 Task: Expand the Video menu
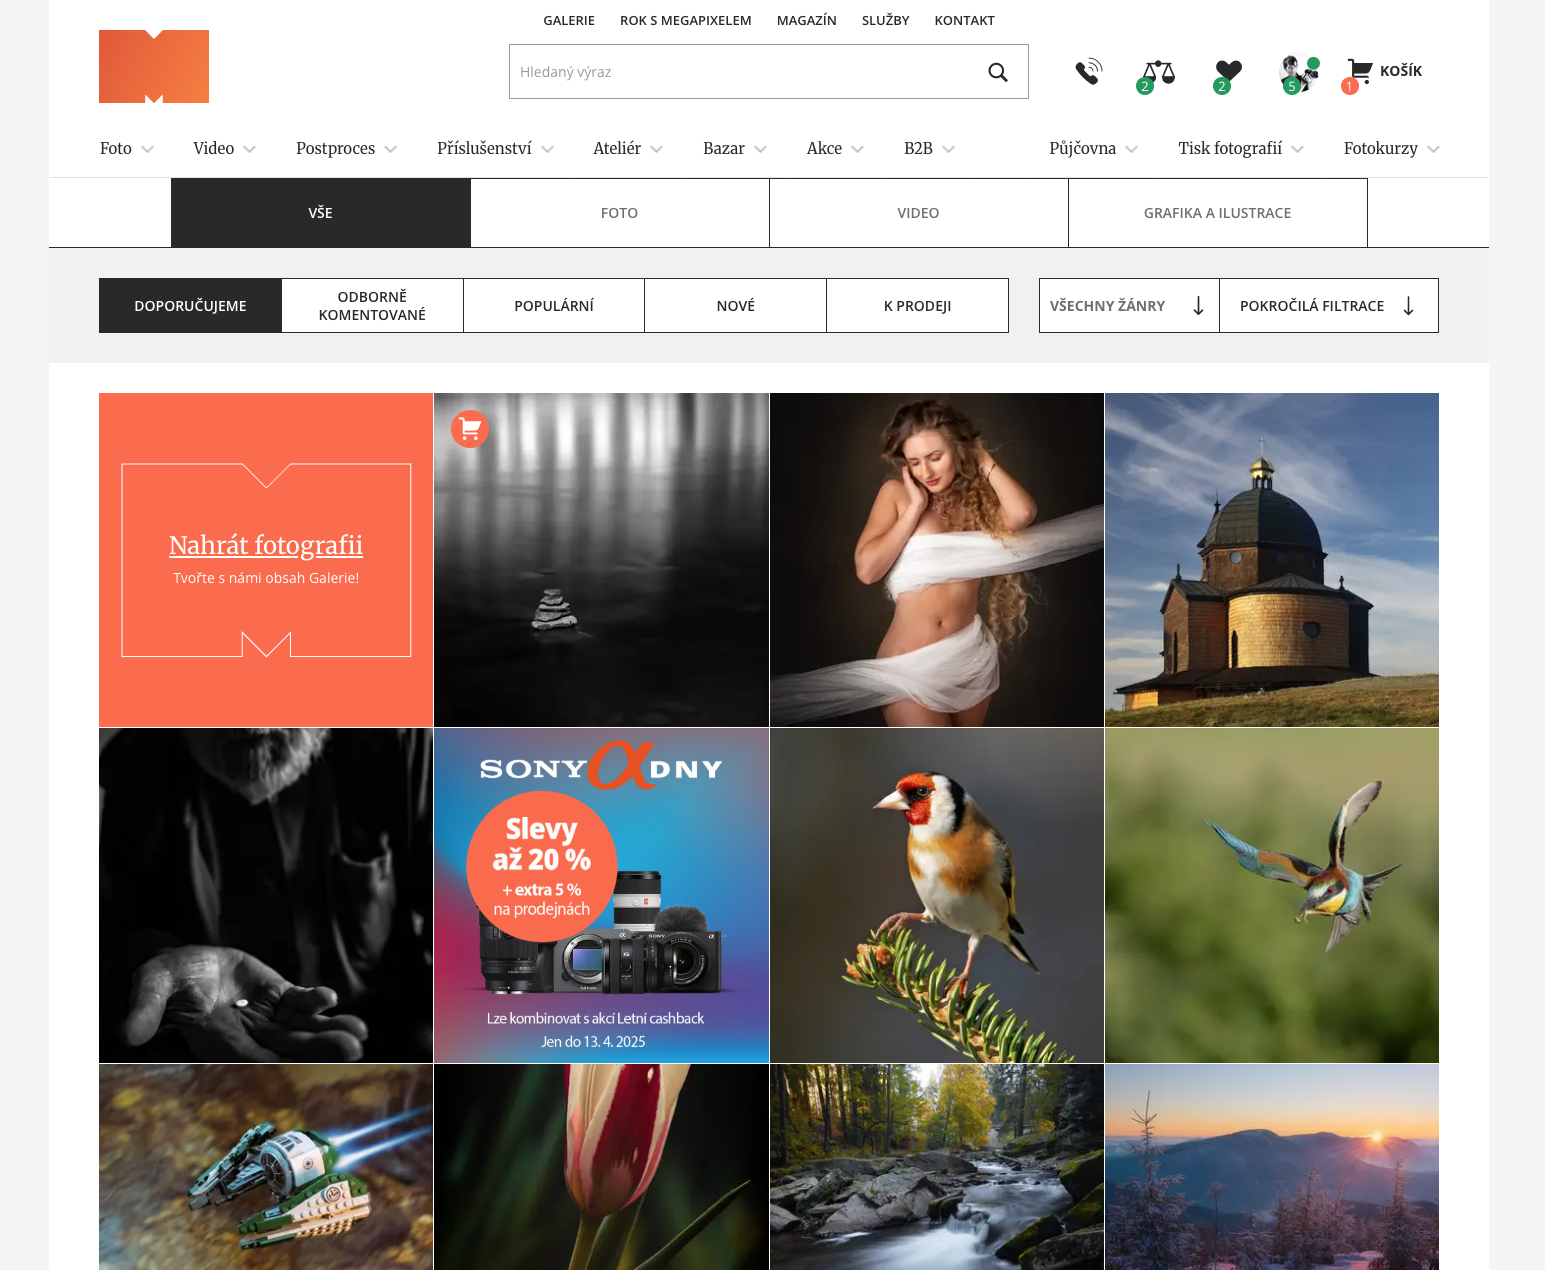click(x=225, y=148)
